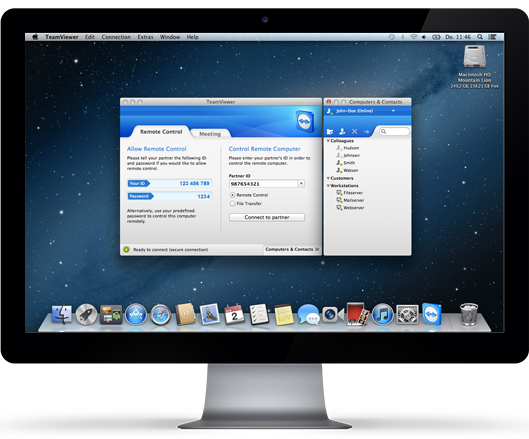The width and height of the screenshot is (529, 439).
Task: Click TeamViewer icon in the dock
Action: [x=432, y=314]
